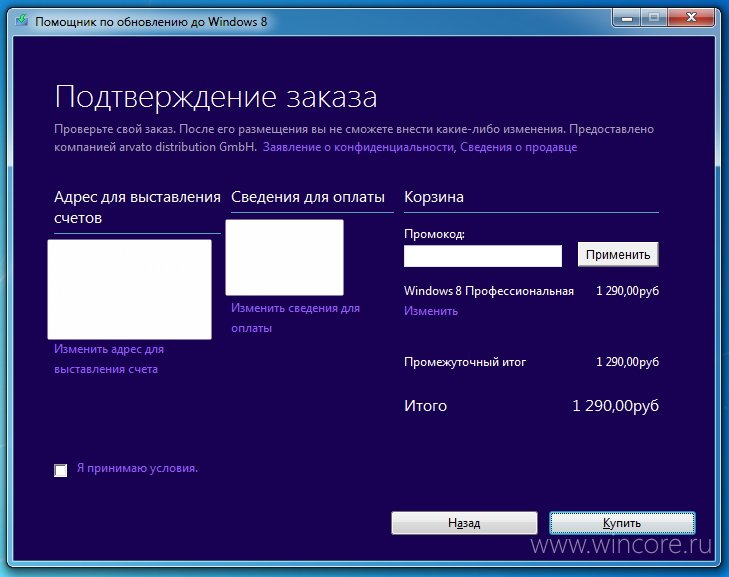Click 'Изменить сведения для оплаты' link
Screen dimensions: 729x577
coord(295,318)
